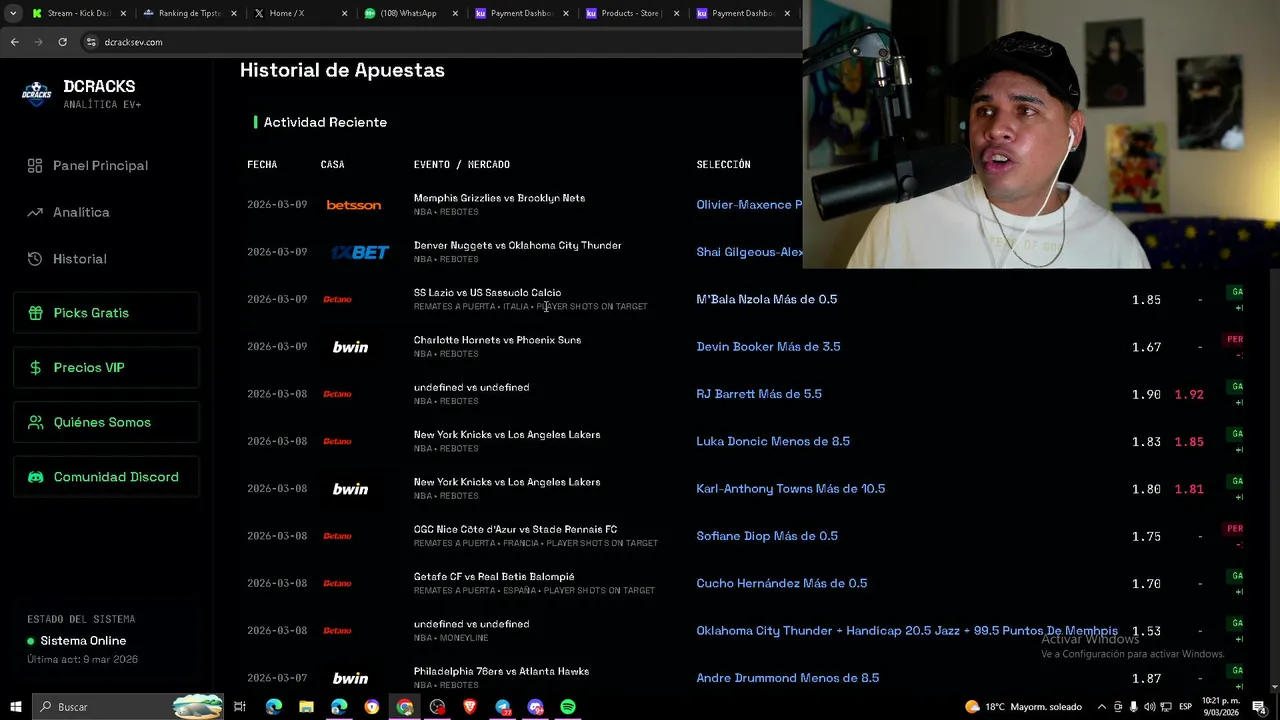Click the RJ Barrett Más de 5.5 selection
This screenshot has width=1280, height=720.
[759, 394]
